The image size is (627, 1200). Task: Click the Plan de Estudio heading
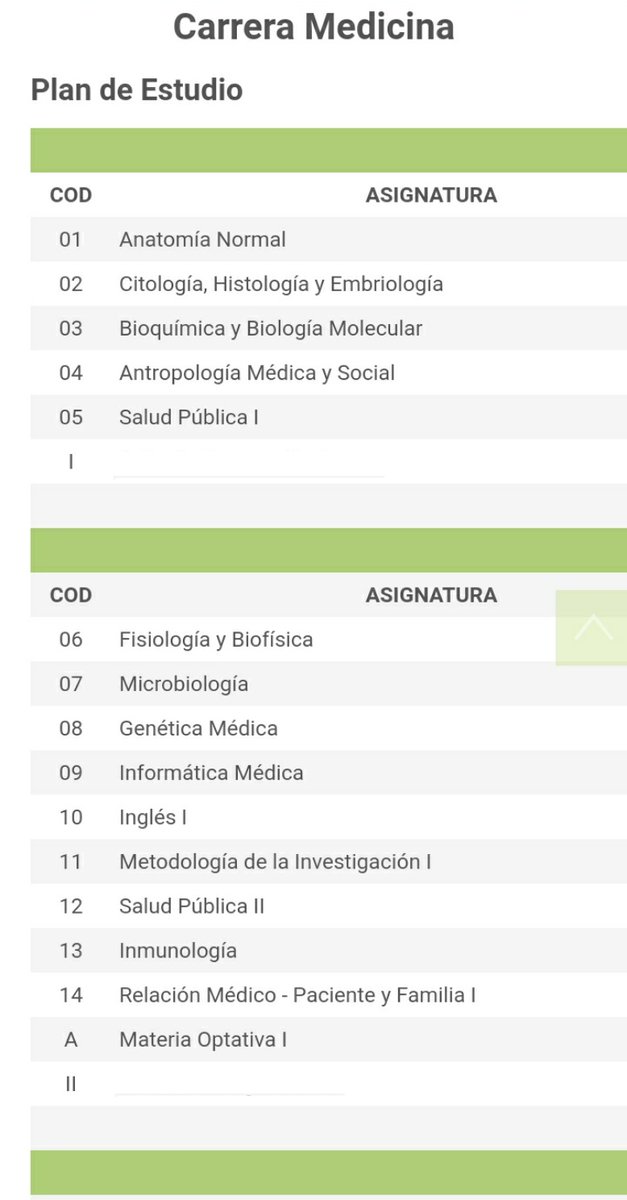(137, 89)
